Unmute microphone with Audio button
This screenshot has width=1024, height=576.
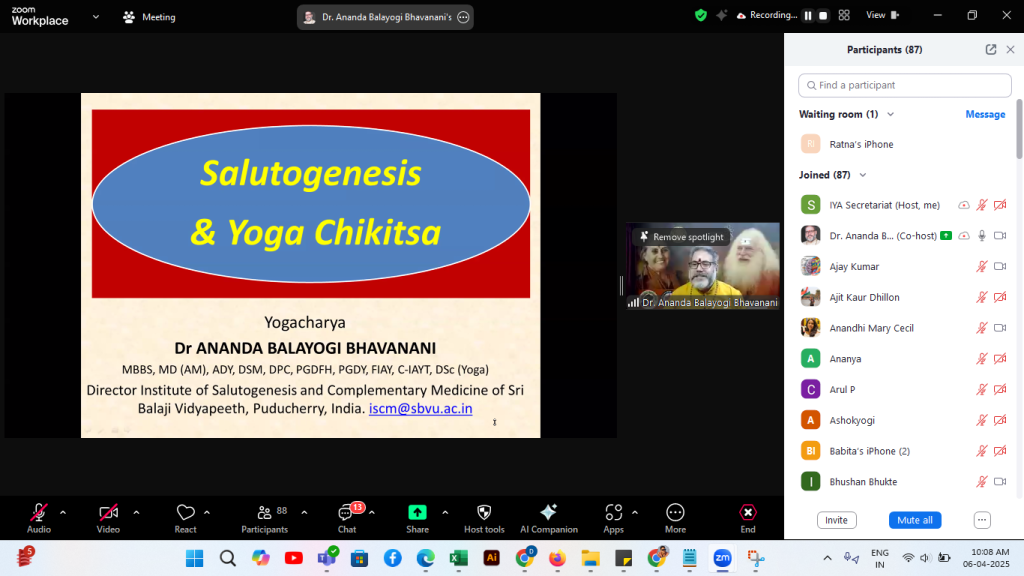point(39,513)
